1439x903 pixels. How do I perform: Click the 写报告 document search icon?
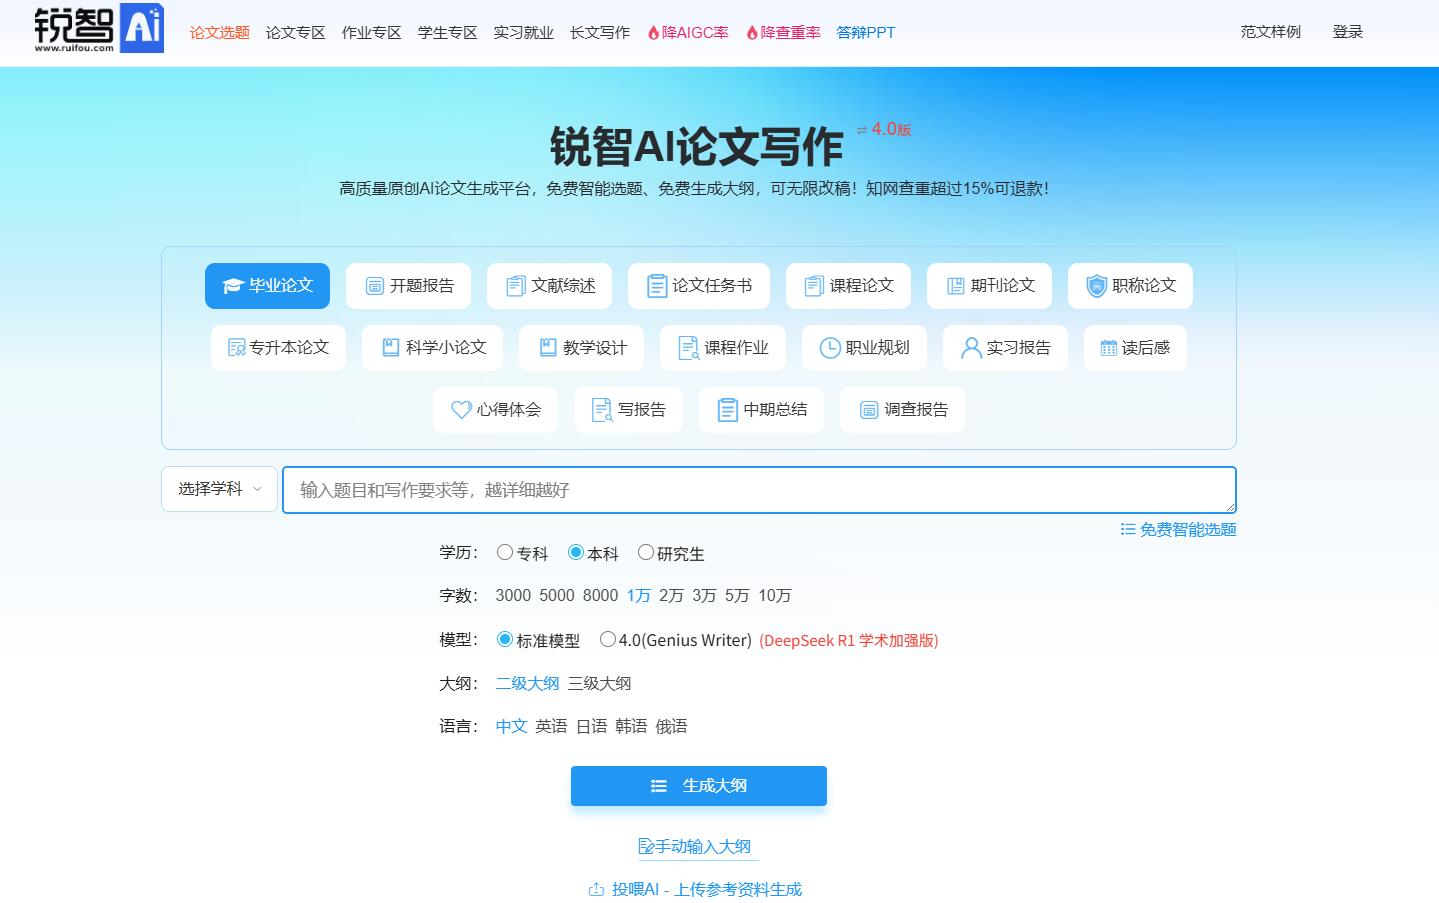tap(602, 410)
